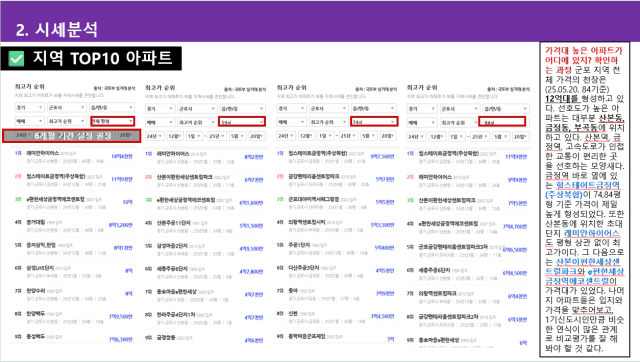This screenshot has height=362, width=640.
Task: Click 래미안하이어스 link in side note
Action: click(591, 233)
